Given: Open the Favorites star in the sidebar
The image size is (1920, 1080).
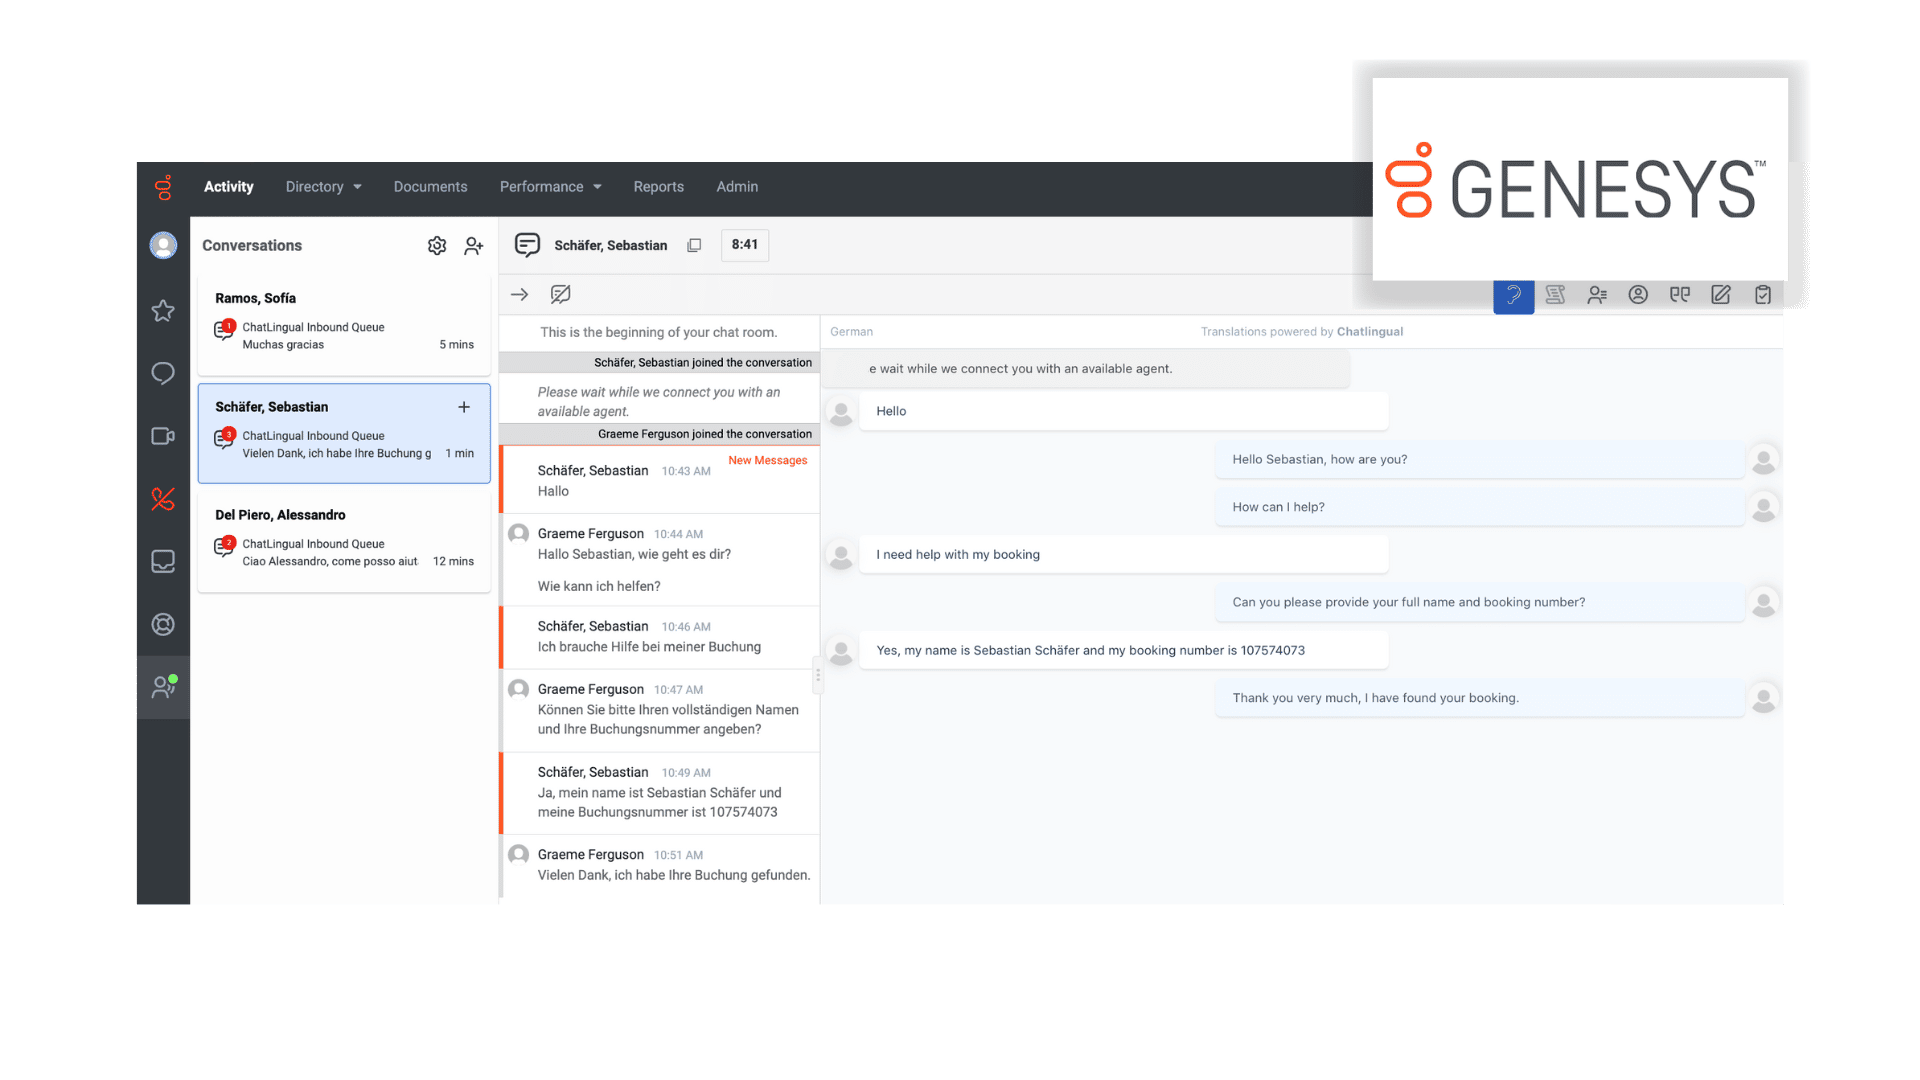Looking at the screenshot, I should coord(163,311).
